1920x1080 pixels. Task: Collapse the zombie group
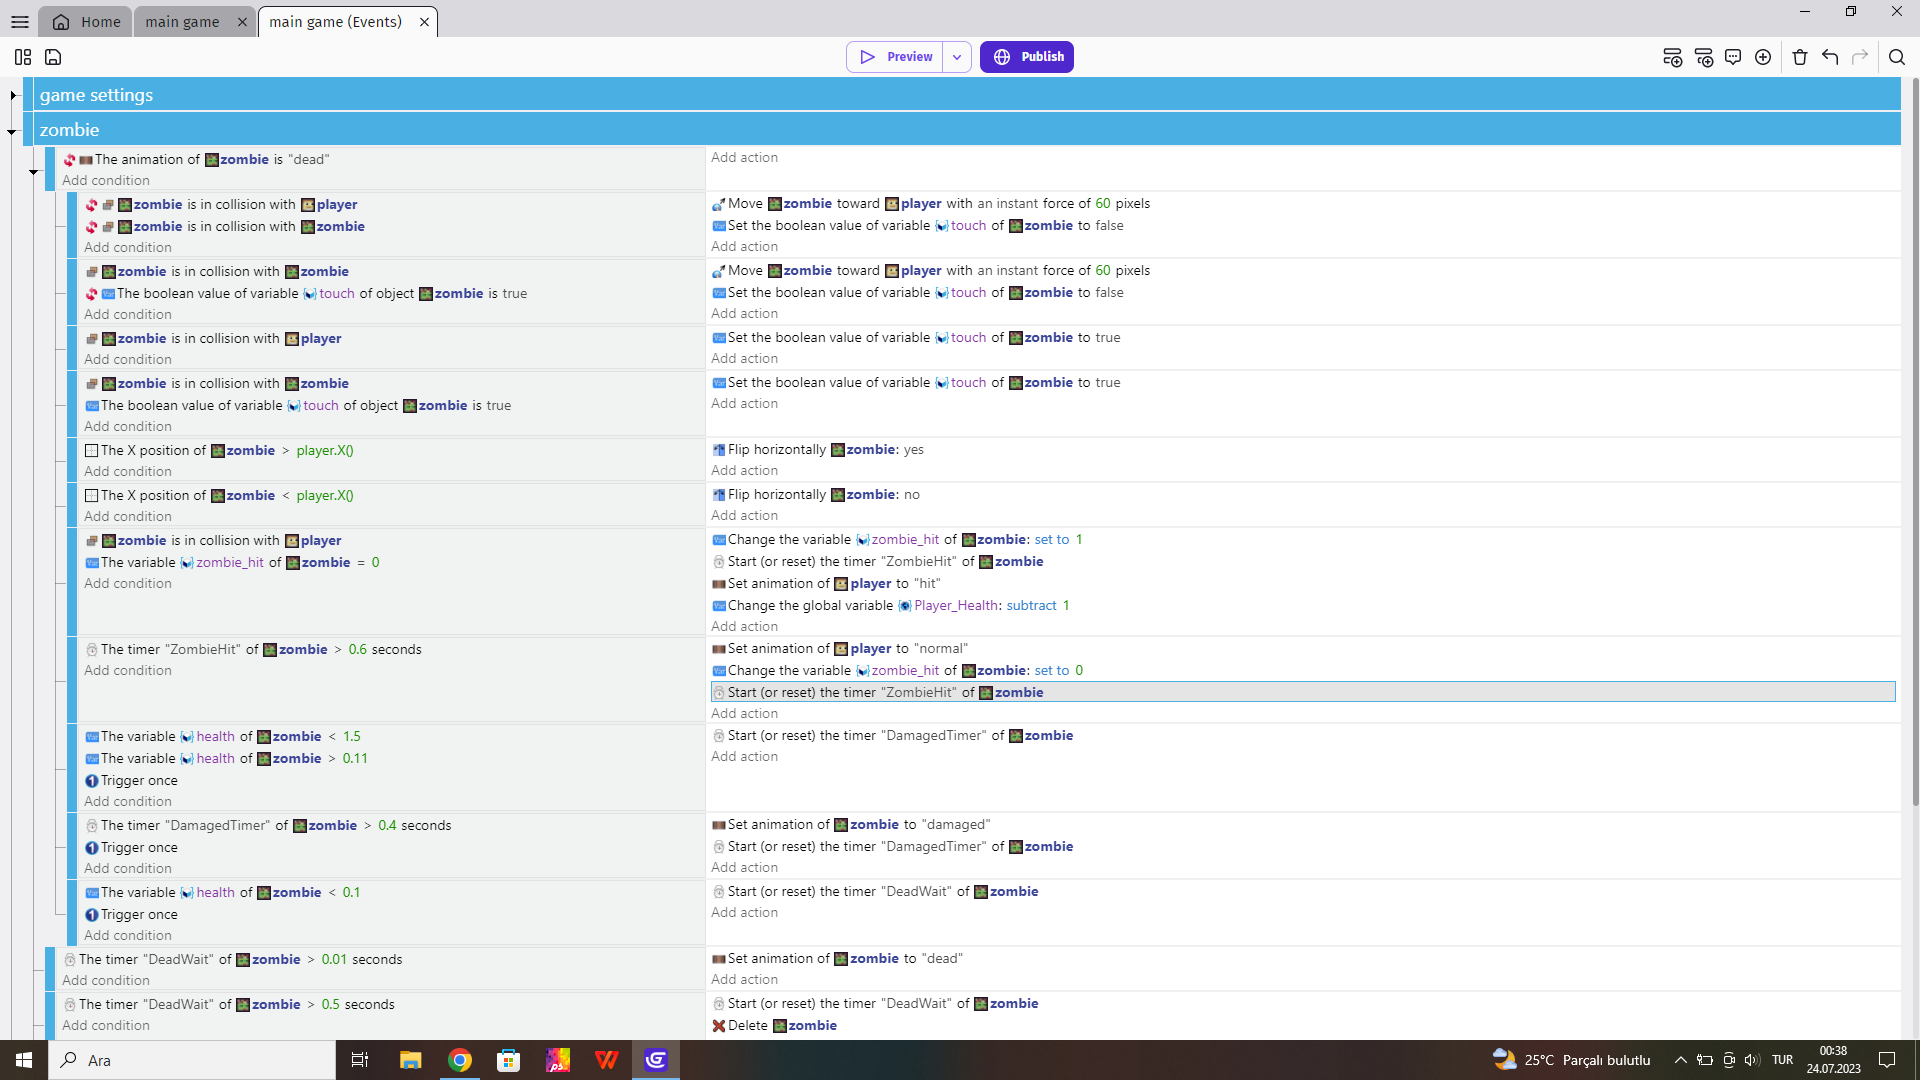[12, 131]
